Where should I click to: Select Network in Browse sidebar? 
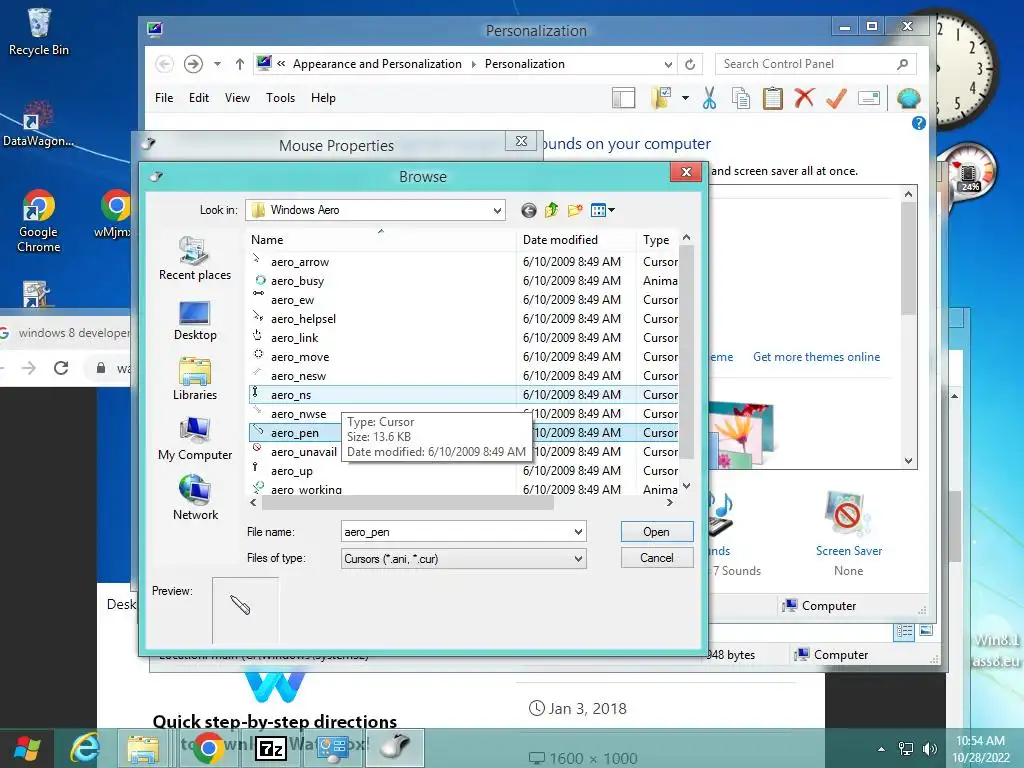click(x=195, y=498)
